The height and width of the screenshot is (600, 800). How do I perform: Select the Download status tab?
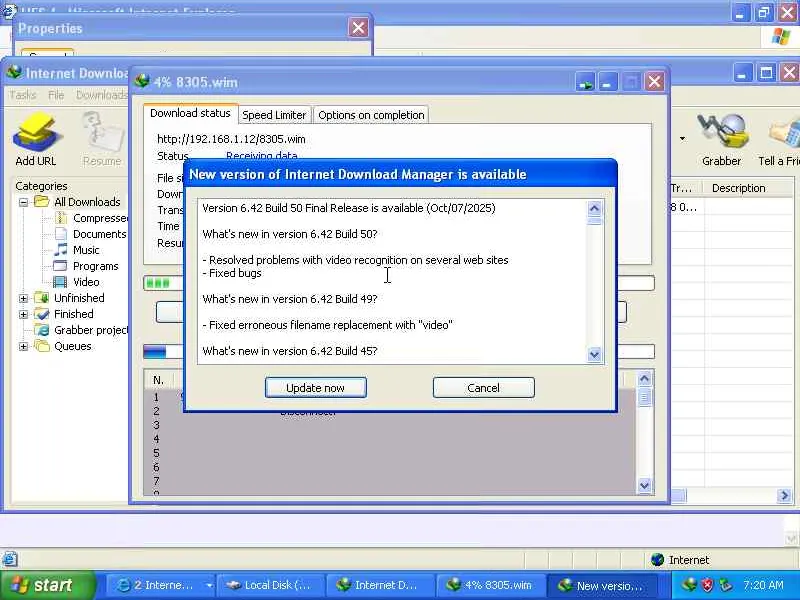pyautogui.click(x=190, y=113)
